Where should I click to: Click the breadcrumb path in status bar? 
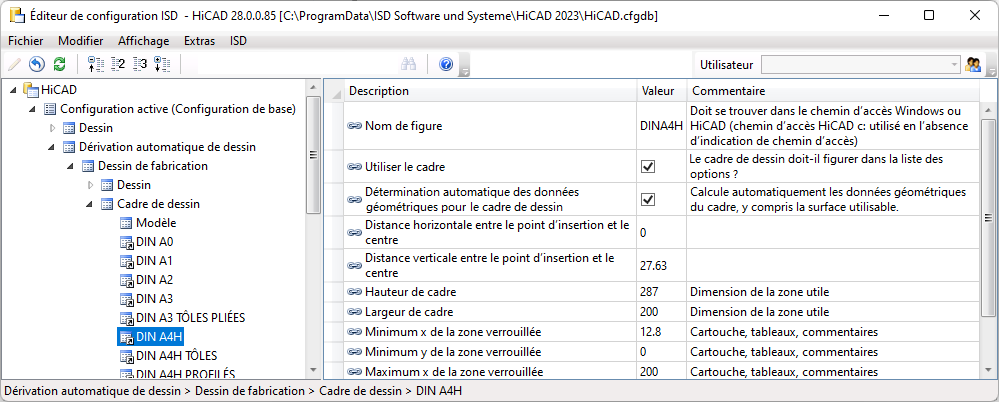(232, 391)
